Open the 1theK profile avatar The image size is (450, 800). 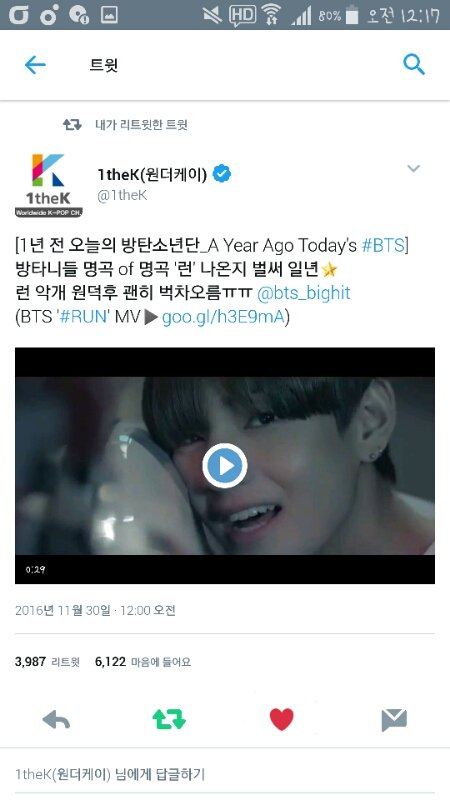(x=48, y=186)
